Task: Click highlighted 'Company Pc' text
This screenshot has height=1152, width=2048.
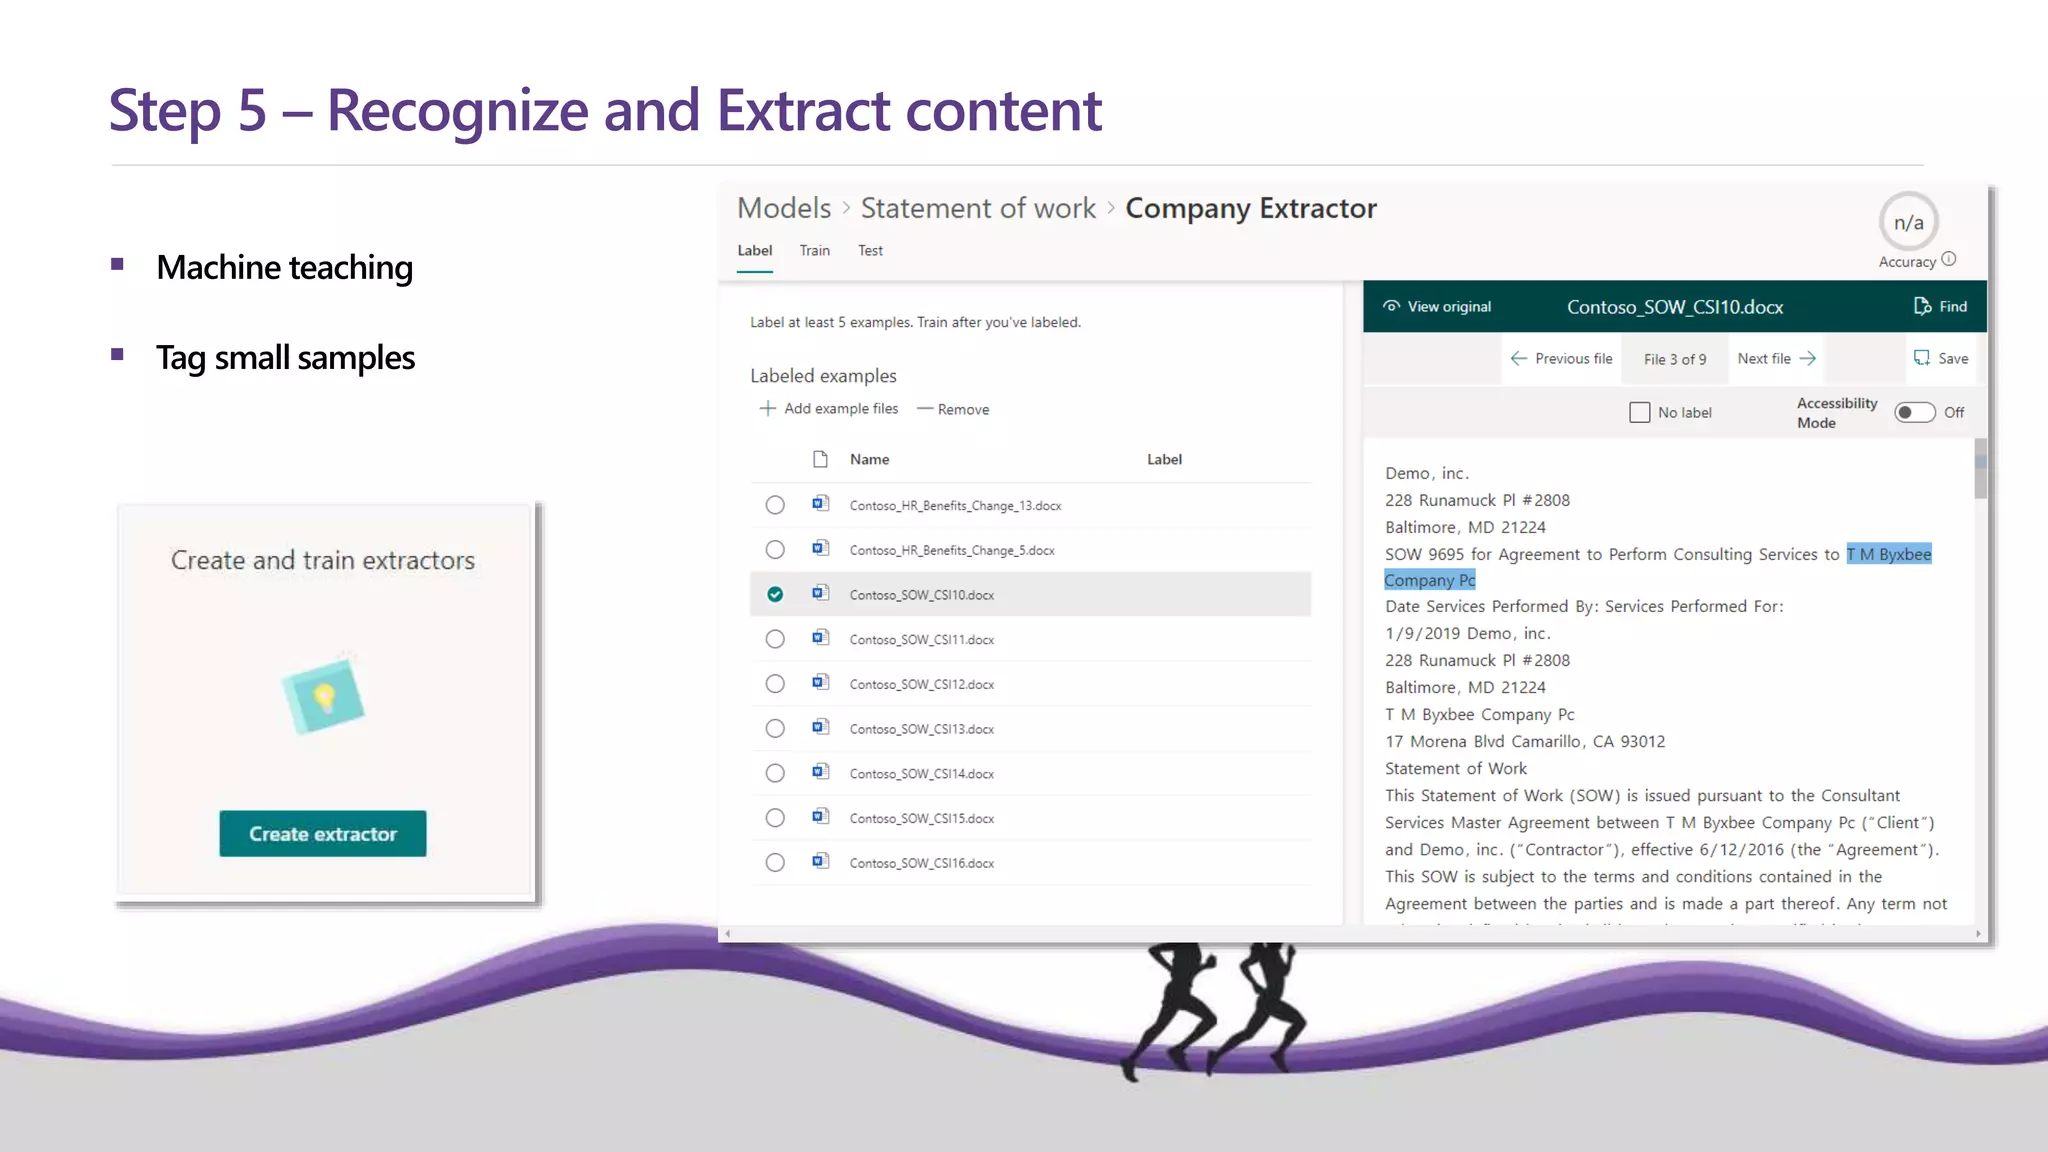Action: (x=1430, y=580)
